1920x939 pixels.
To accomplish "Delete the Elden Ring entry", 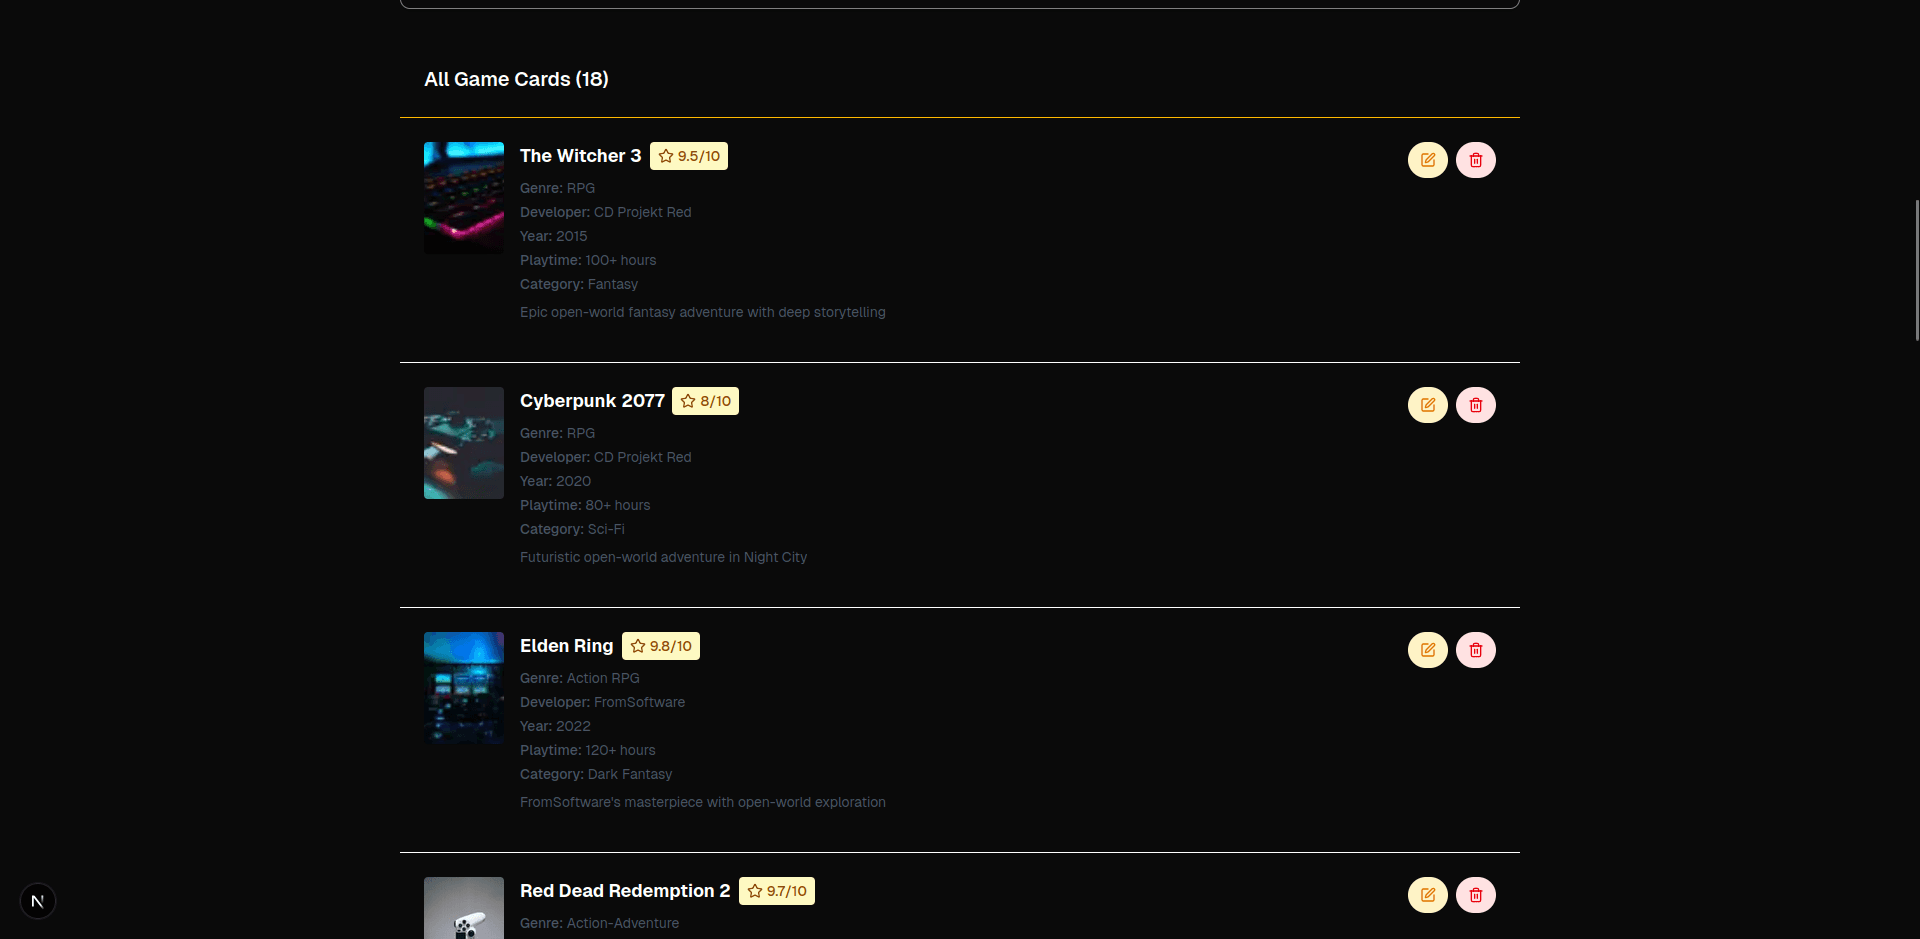I will click(x=1476, y=650).
